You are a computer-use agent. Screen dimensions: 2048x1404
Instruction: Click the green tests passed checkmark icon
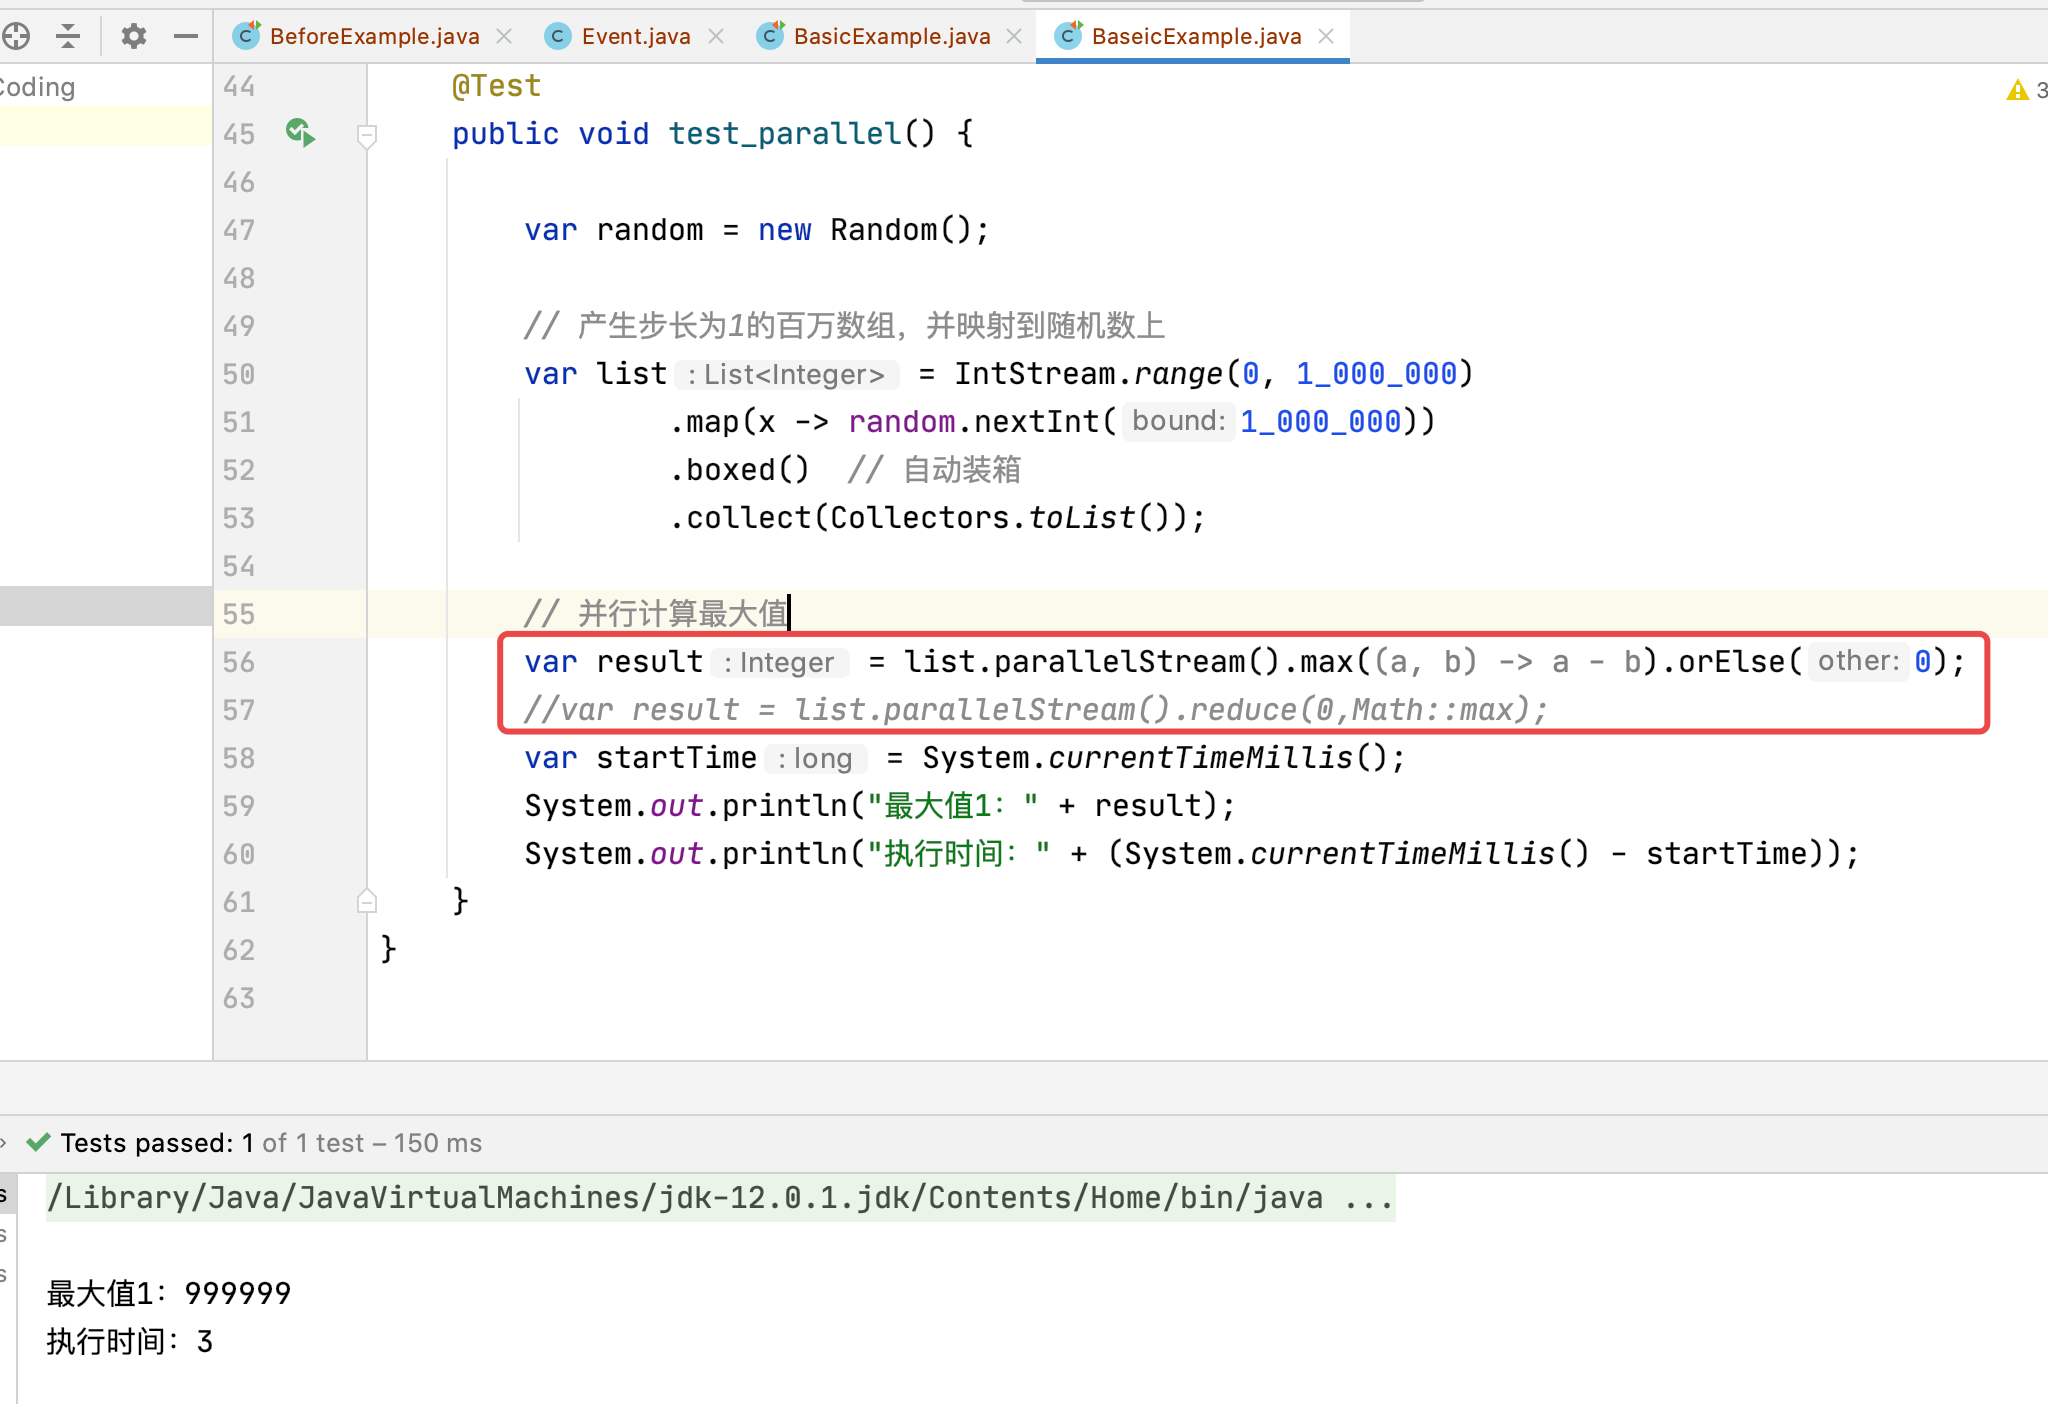pos(38,1142)
